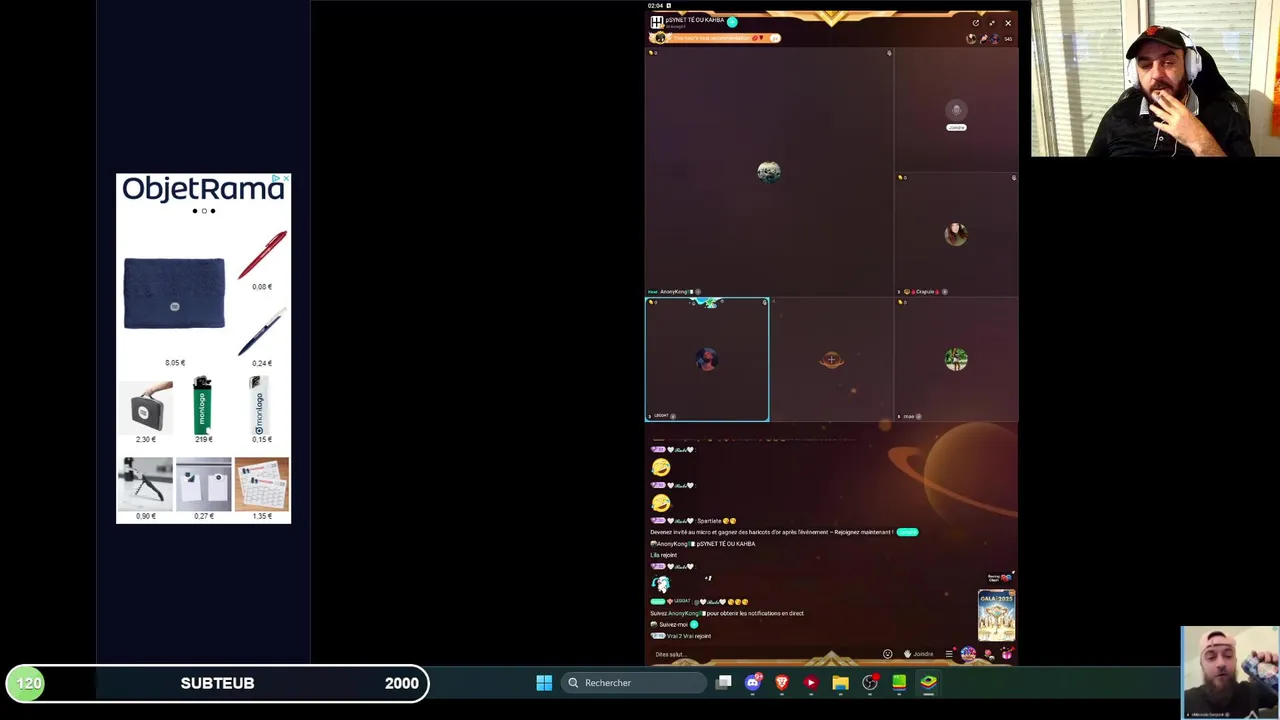Screen dimensions: 1280x720
Task: Open Brave browser from the taskbar
Action: (x=782, y=683)
